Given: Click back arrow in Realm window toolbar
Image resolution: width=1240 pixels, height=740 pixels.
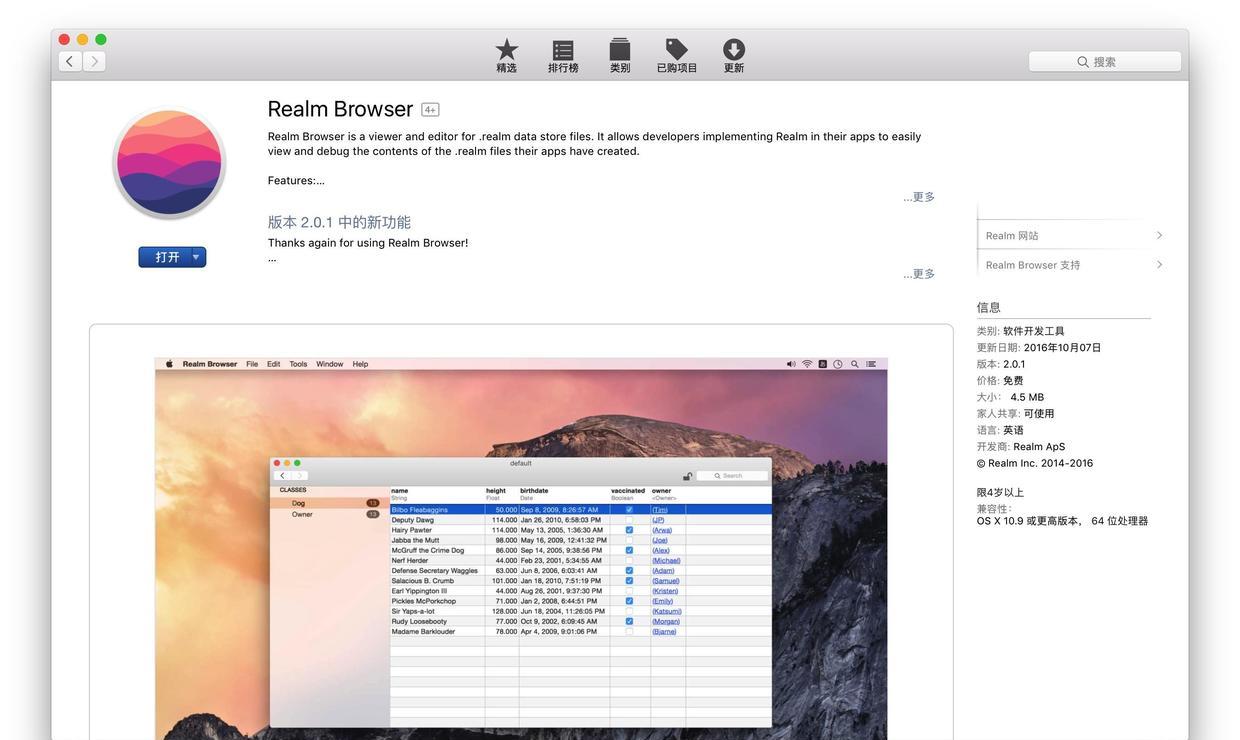Looking at the screenshot, I should (x=283, y=476).
